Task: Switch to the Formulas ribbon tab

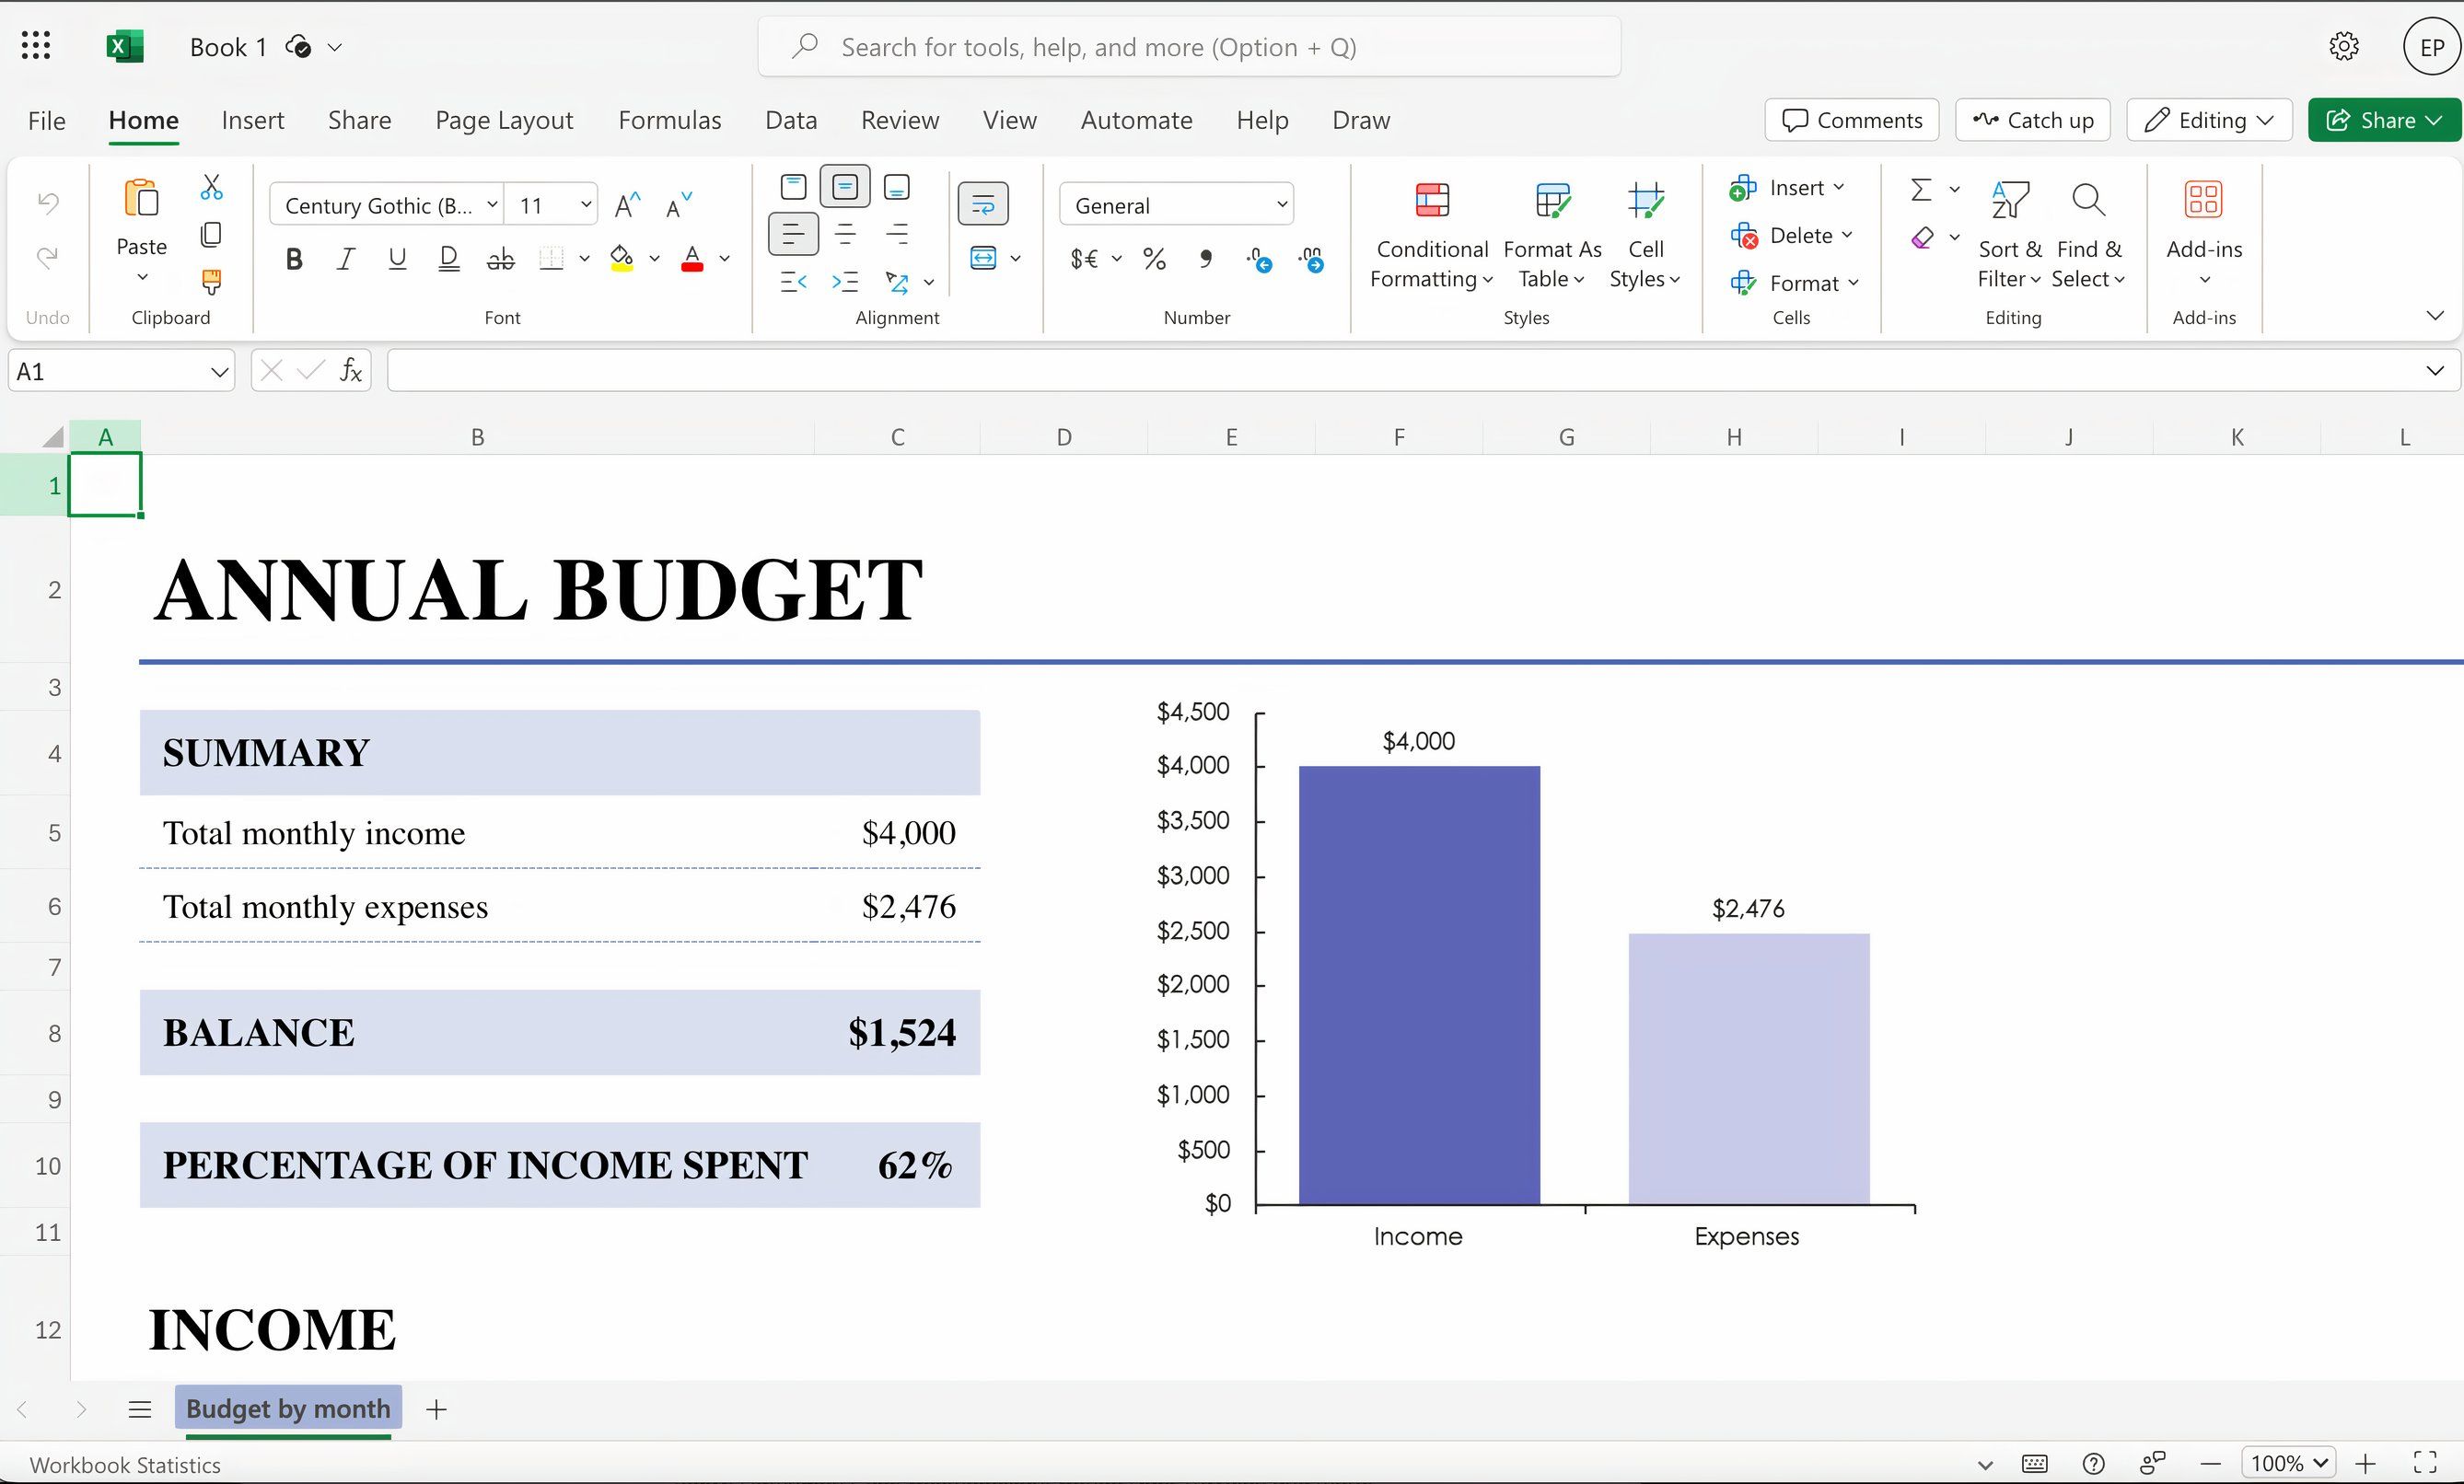Action: point(669,120)
